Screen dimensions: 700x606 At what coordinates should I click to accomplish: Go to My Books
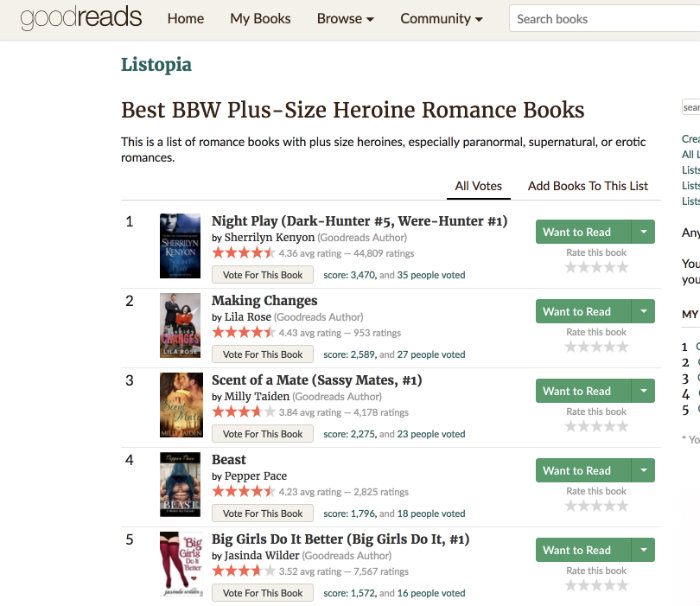coord(260,19)
